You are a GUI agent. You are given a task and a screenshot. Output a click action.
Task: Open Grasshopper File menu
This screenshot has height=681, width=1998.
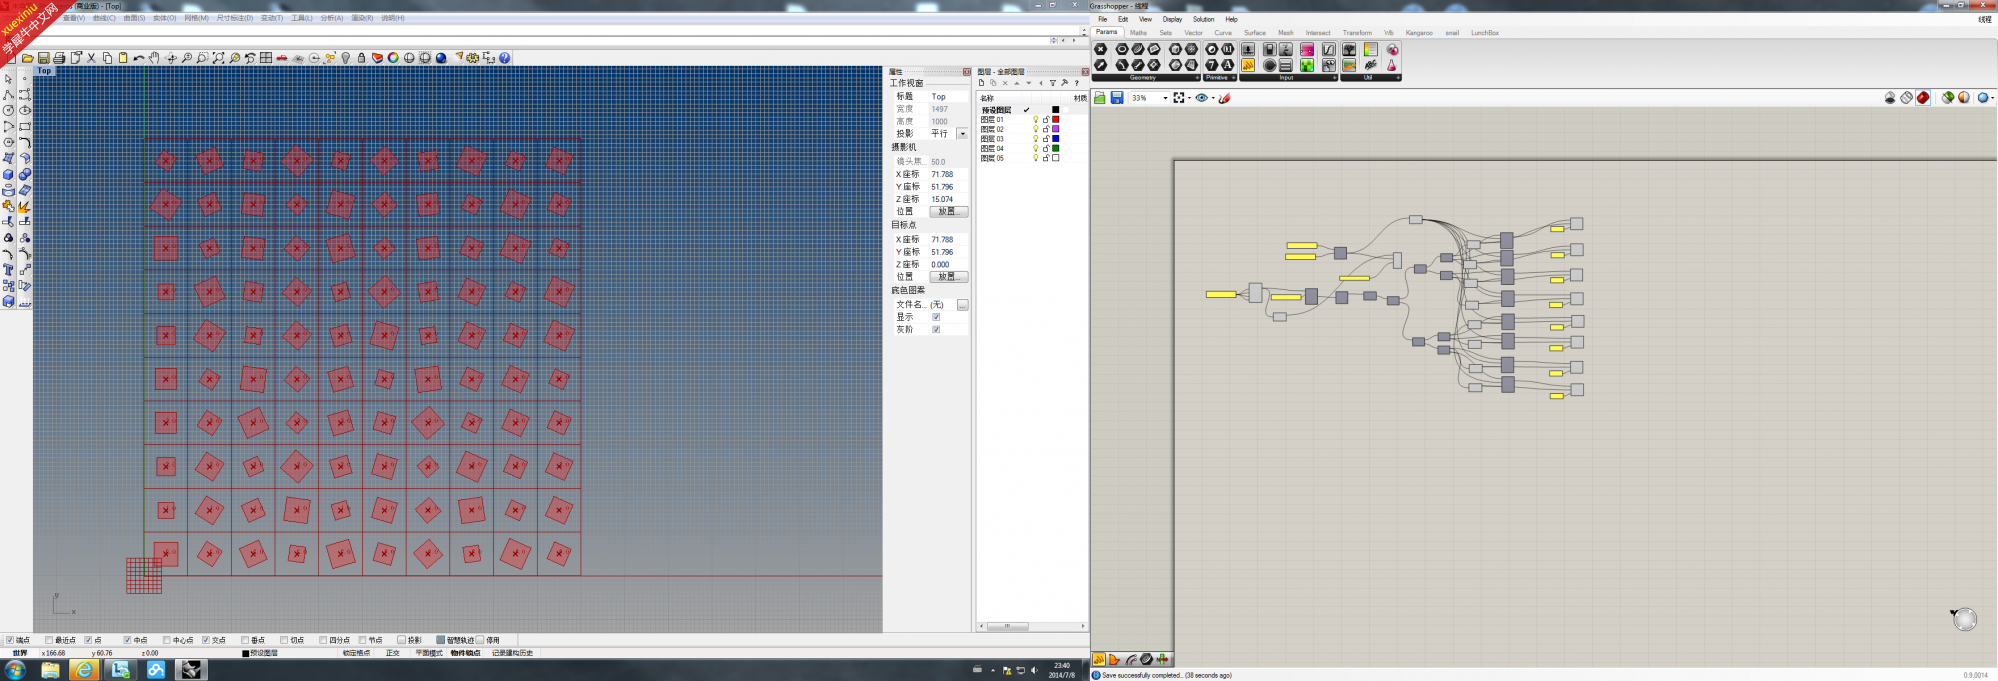pos(1103,19)
